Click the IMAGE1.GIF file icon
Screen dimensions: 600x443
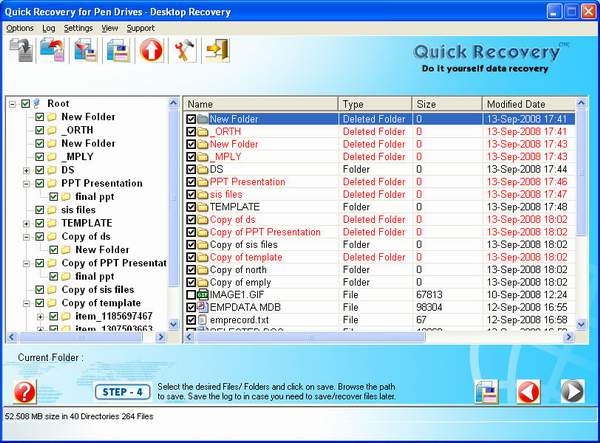202,295
